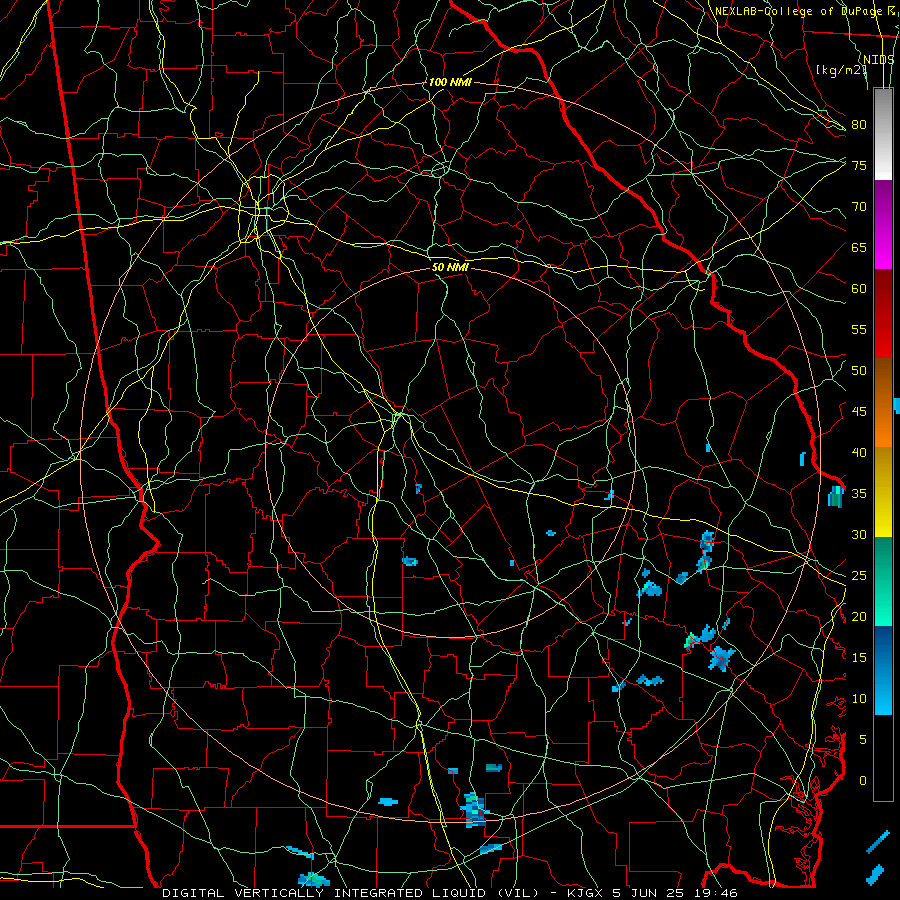
Task: Click the 45 value on color scale
Action: click(x=859, y=412)
